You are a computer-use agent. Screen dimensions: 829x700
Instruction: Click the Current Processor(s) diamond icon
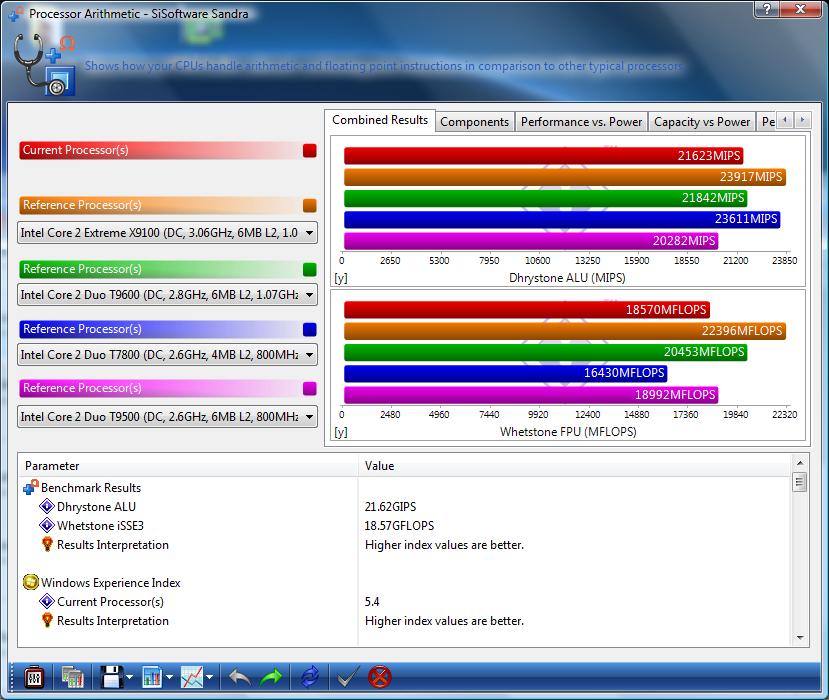coord(47,601)
